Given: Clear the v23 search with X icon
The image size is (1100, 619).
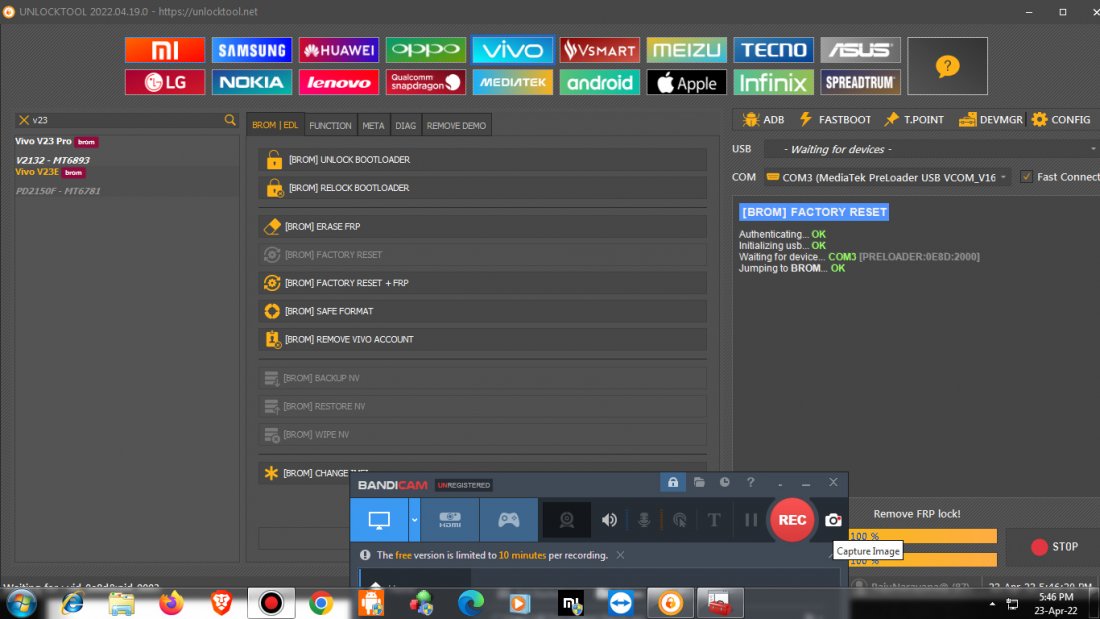Looking at the screenshot, I should (x=23, y=120).
